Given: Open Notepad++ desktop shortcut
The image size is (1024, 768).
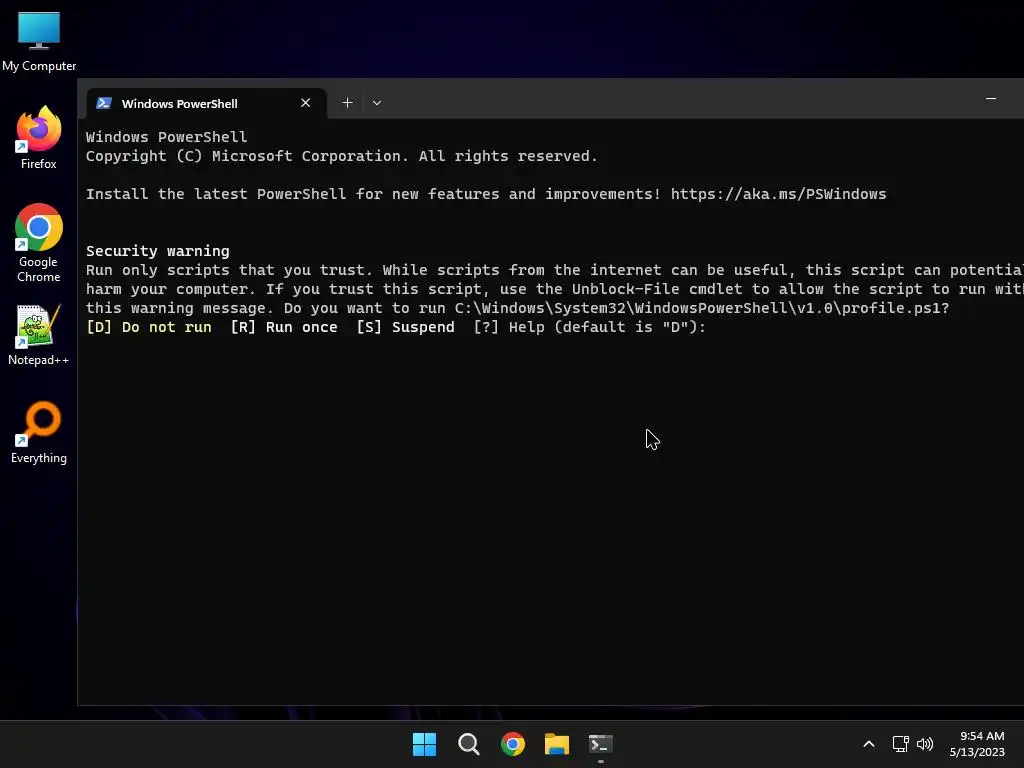Looking at the screenshot, I should coord(39,334).
